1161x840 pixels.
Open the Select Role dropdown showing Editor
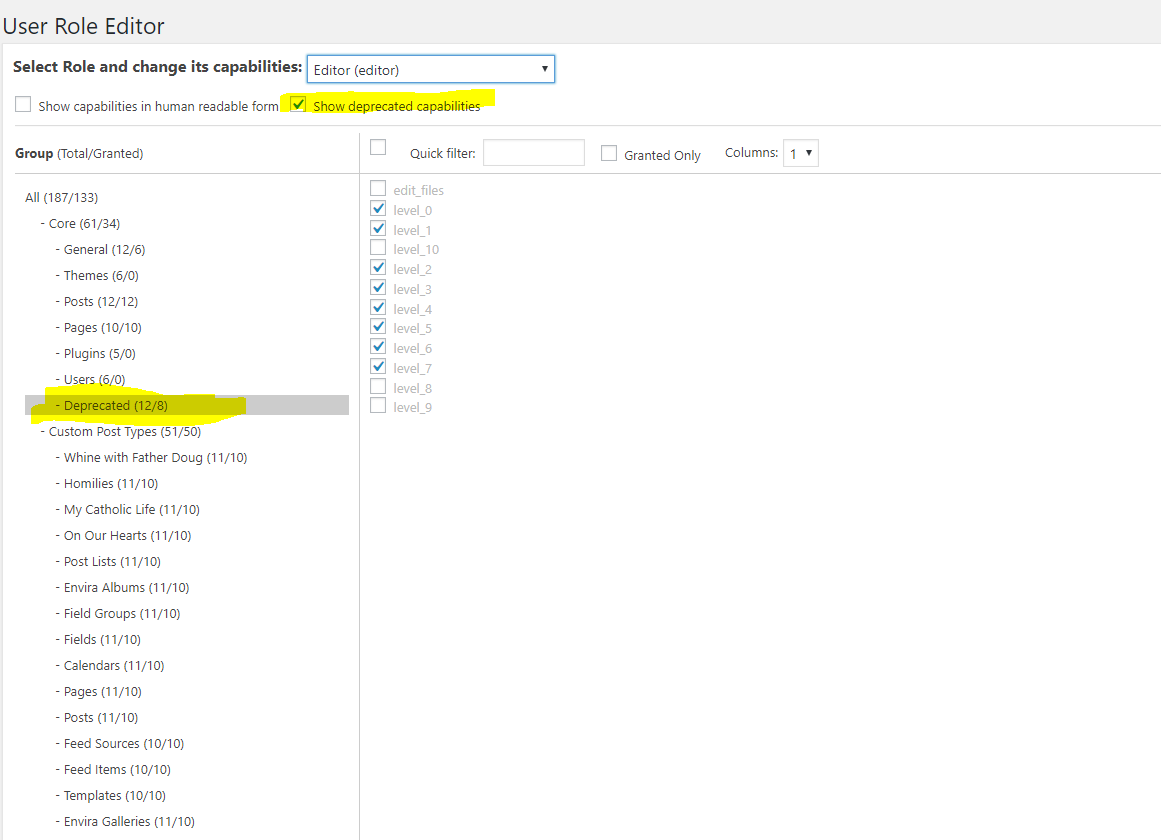(430, 69)
